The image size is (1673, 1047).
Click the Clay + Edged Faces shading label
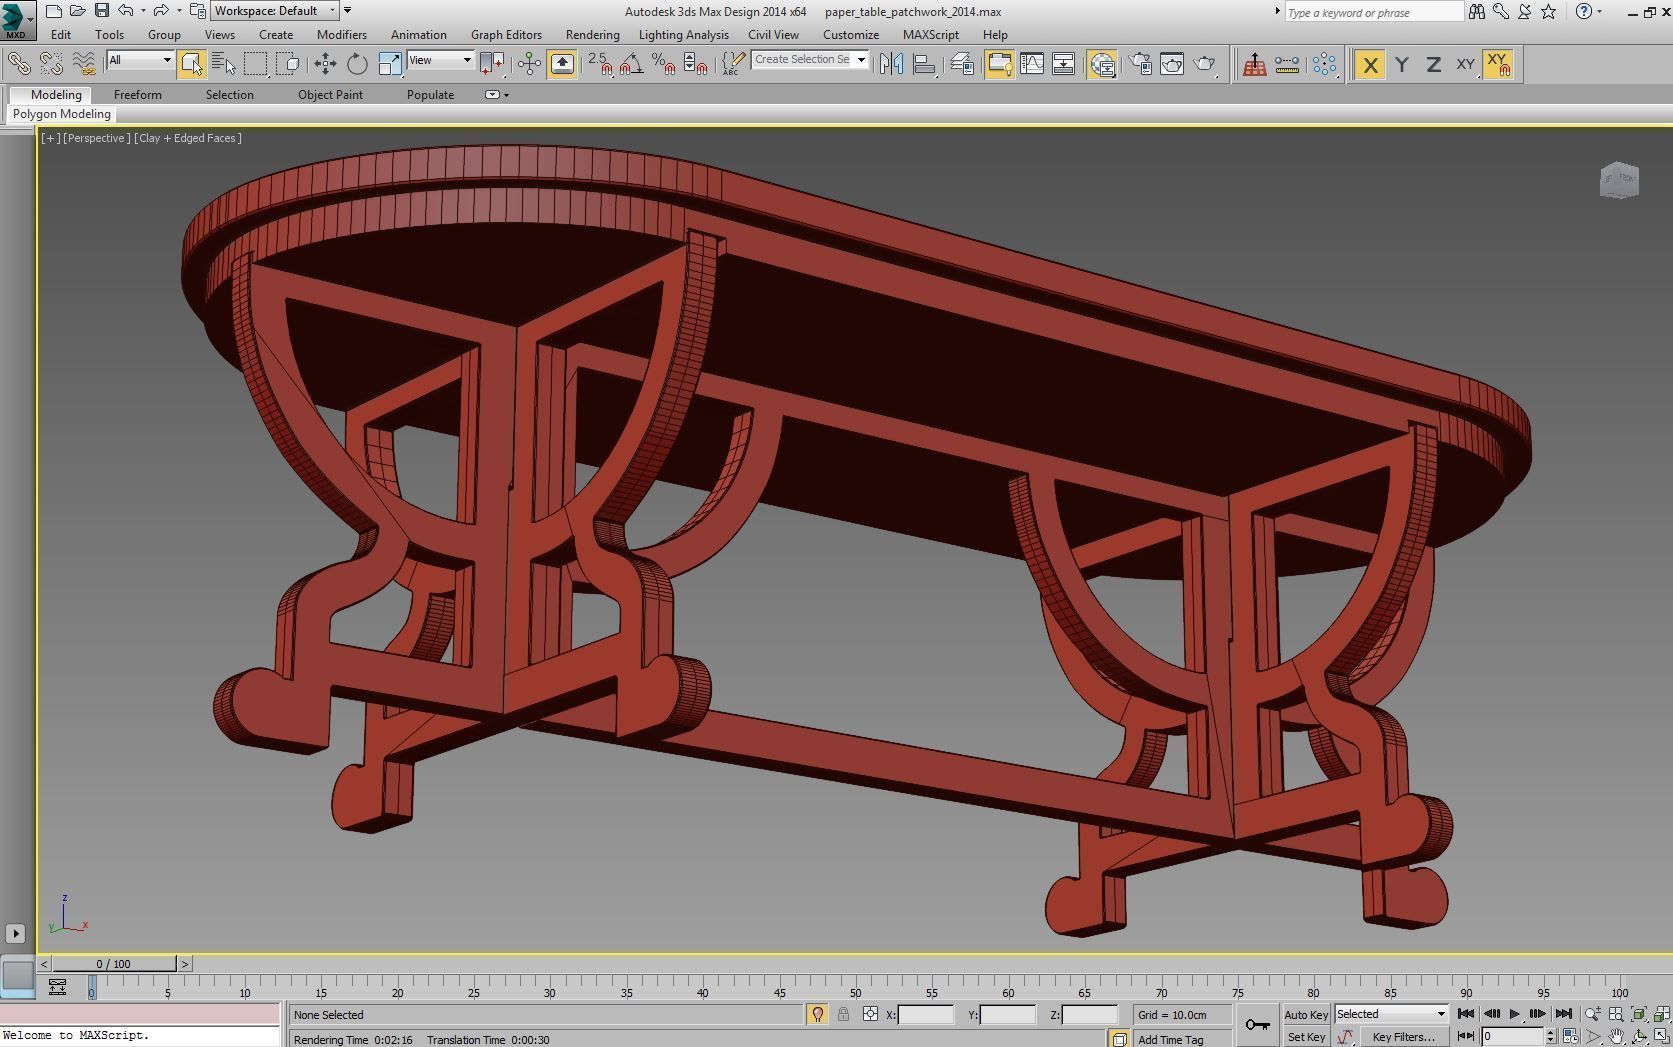[188, 138]
